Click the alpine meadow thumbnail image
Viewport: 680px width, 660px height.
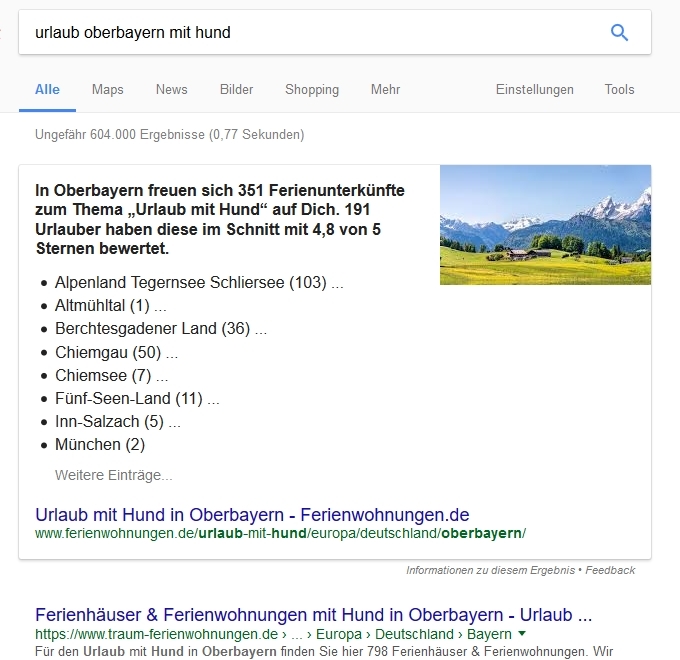tap(545, 225)
